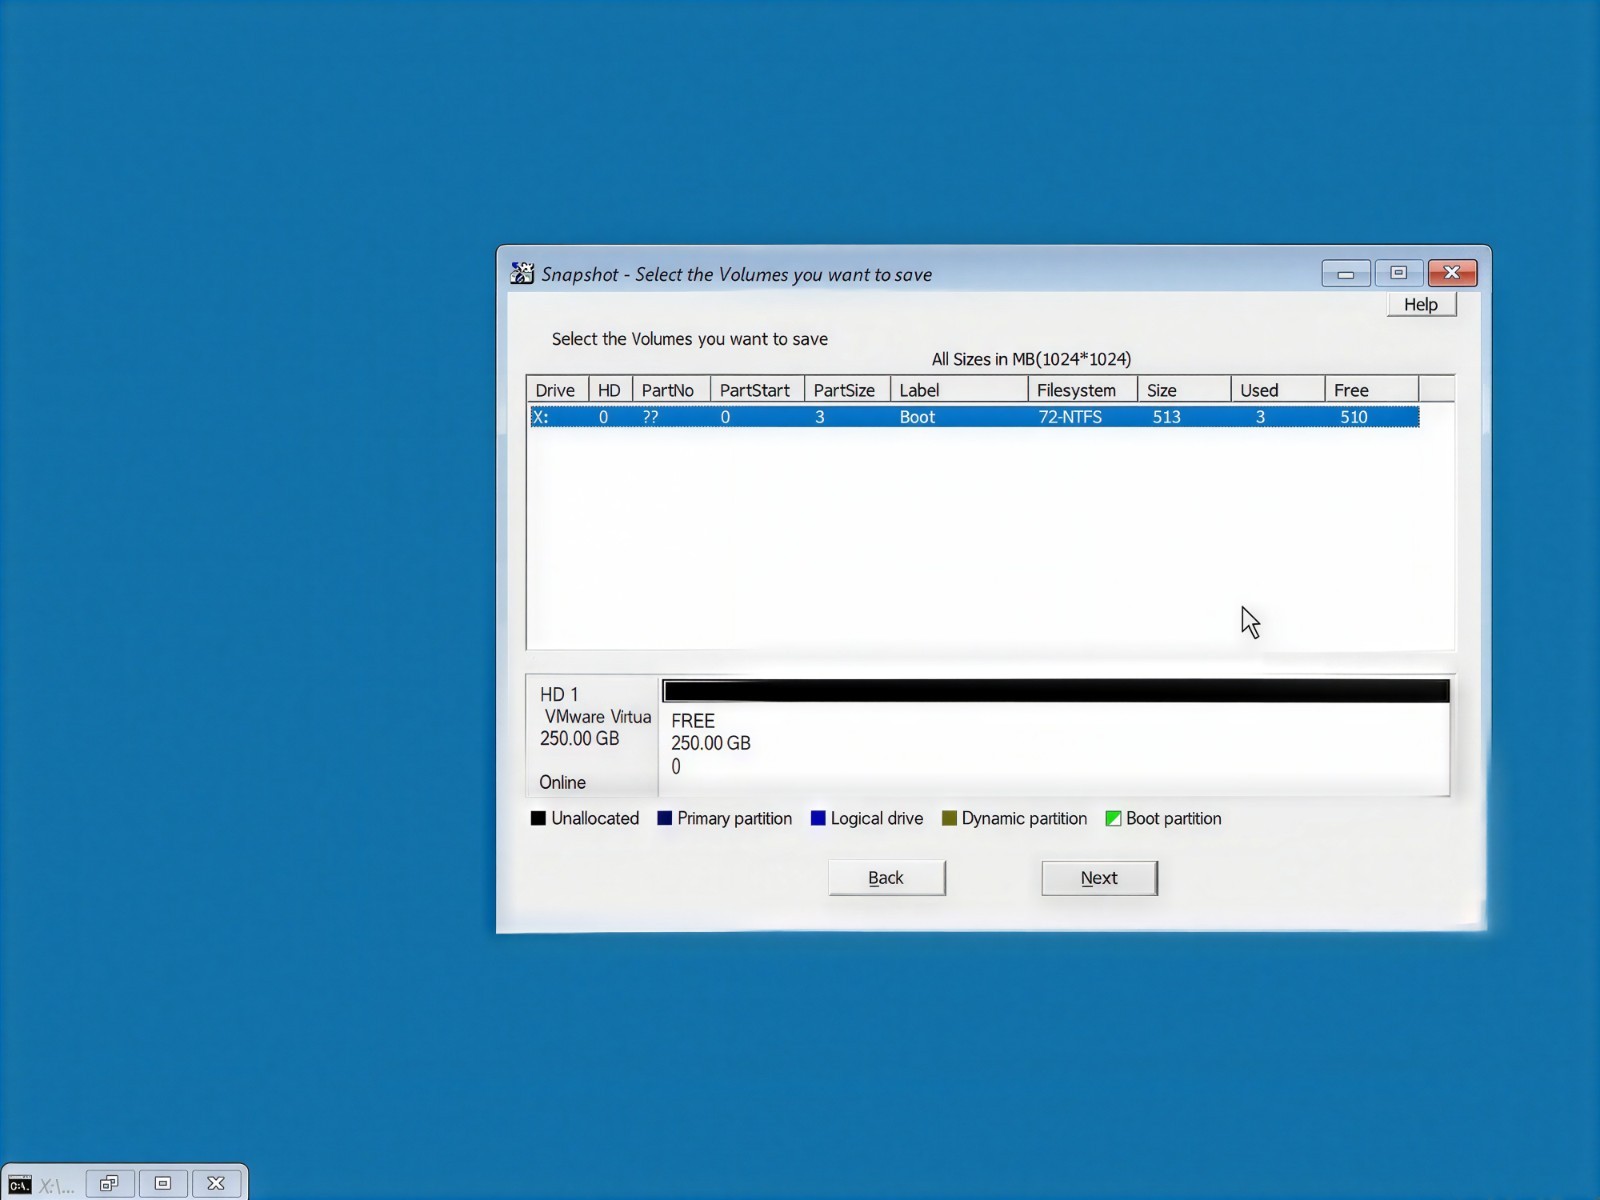1600x1200 pixels.
Task: Sort by the PartNo column header
Action: [x=671, y=390]
